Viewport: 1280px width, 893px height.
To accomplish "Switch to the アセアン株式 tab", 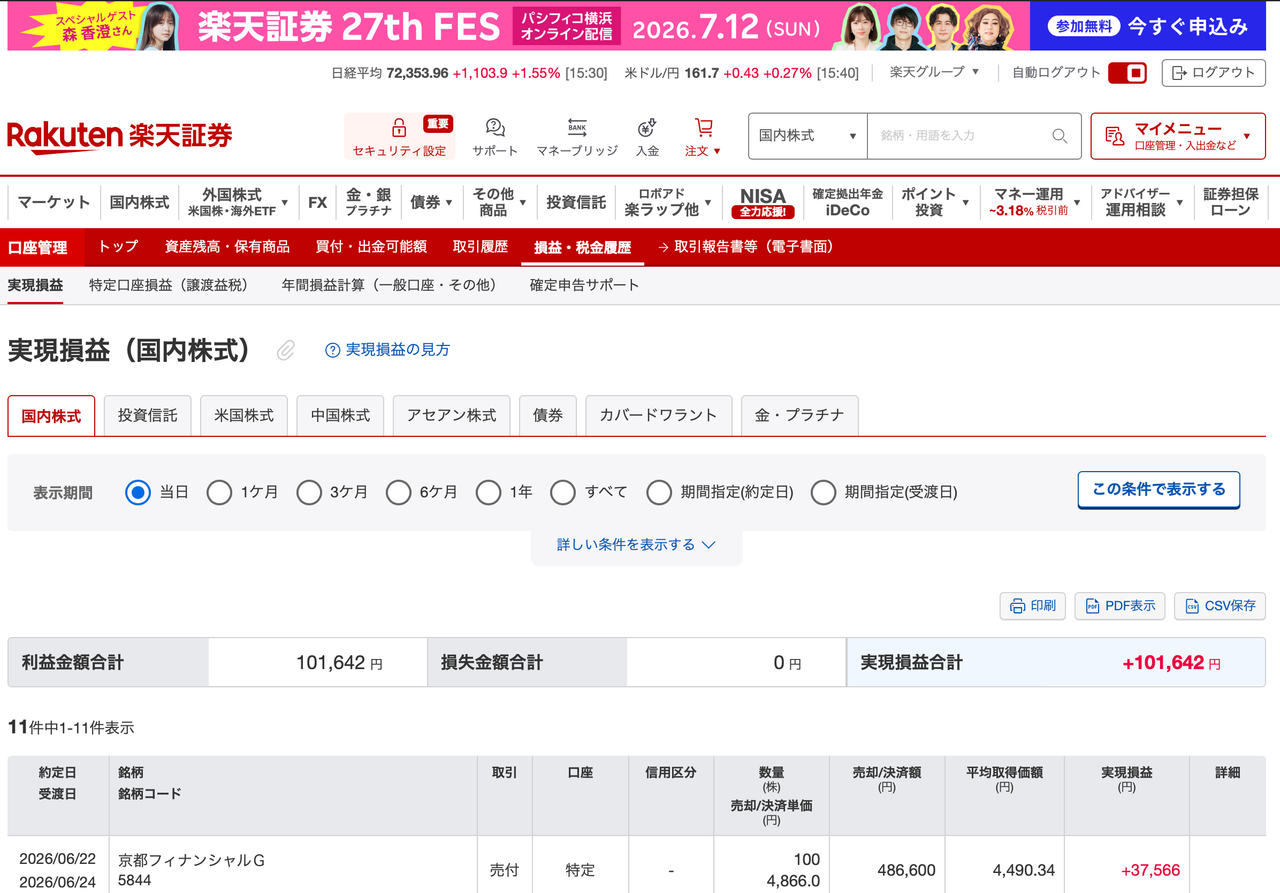I will tap(451, 415).
